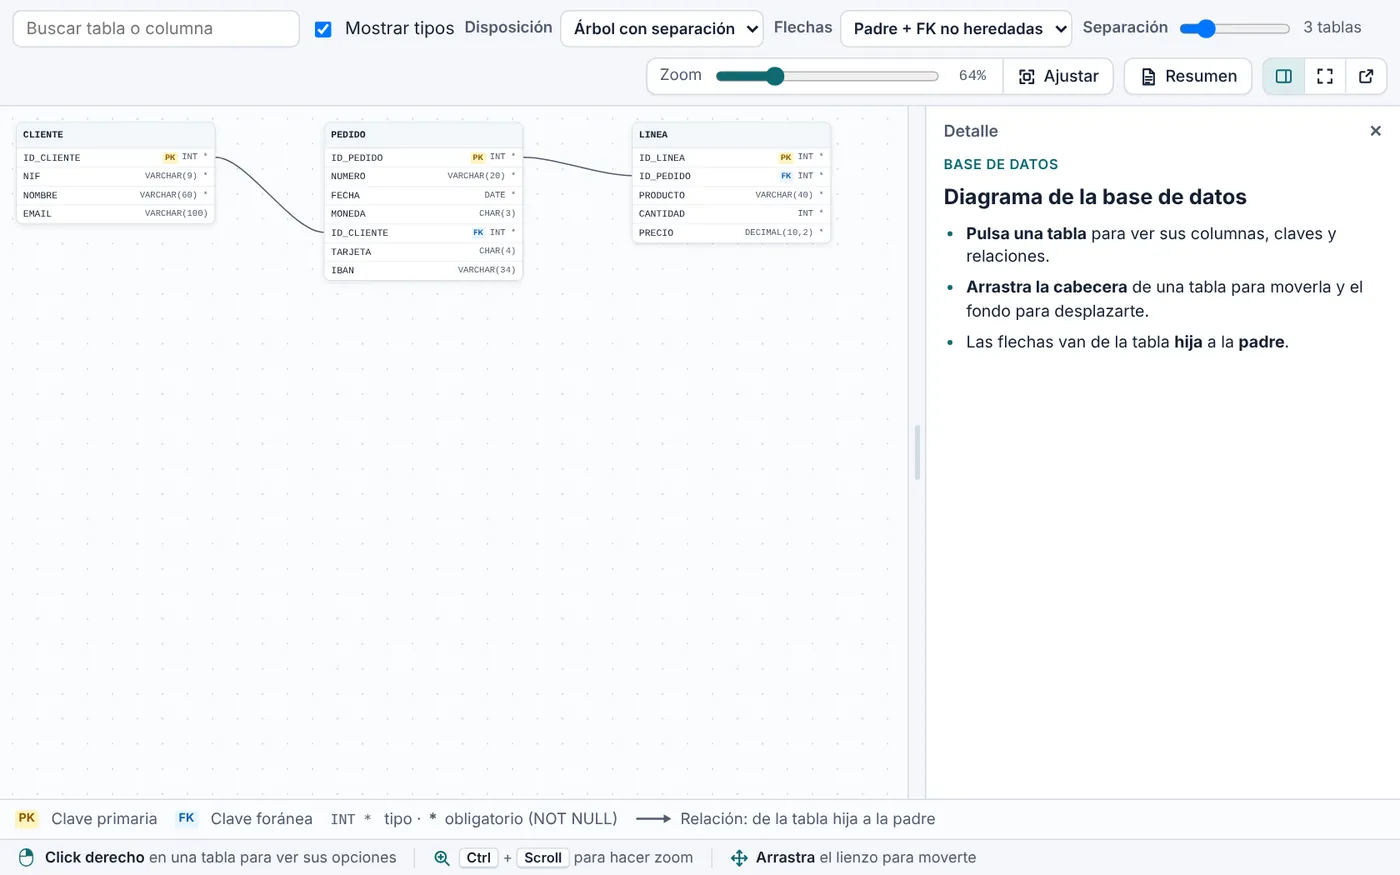Uncheck the Mostrar tipos checkbox

click(323, 29)
